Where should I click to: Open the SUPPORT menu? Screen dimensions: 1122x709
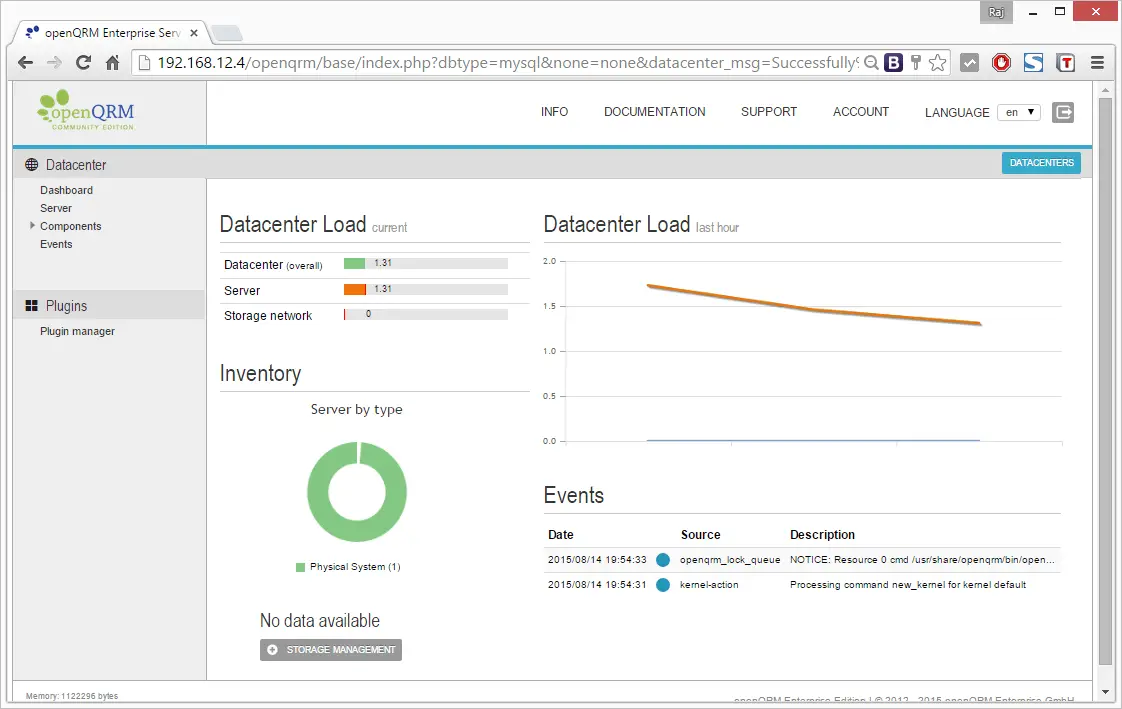tap(769, 112)
